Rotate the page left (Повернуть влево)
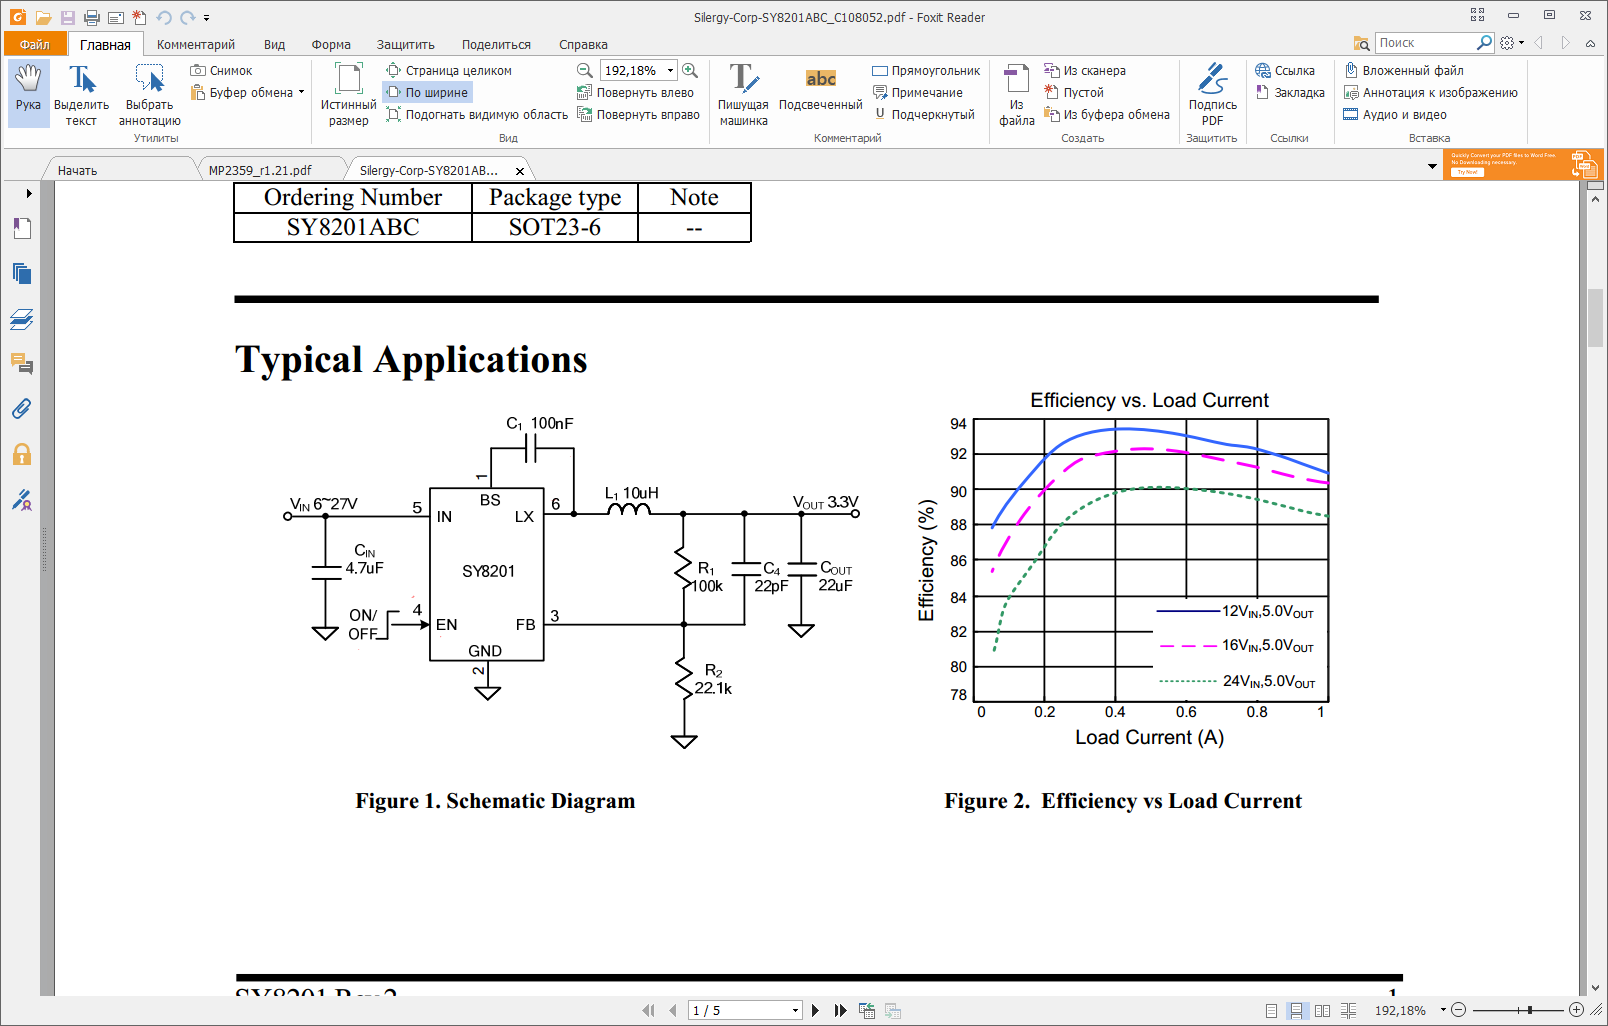The width and height of the screenshot is (1608, 1026). tap(636, 93)
